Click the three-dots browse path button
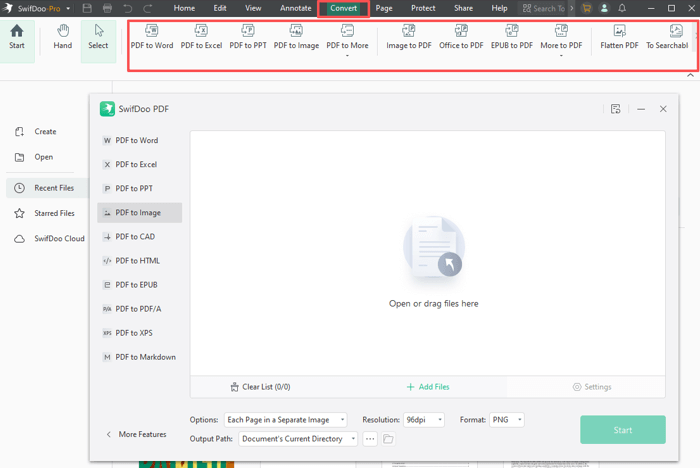Screen dimensions: 700x468 (370, 439)
